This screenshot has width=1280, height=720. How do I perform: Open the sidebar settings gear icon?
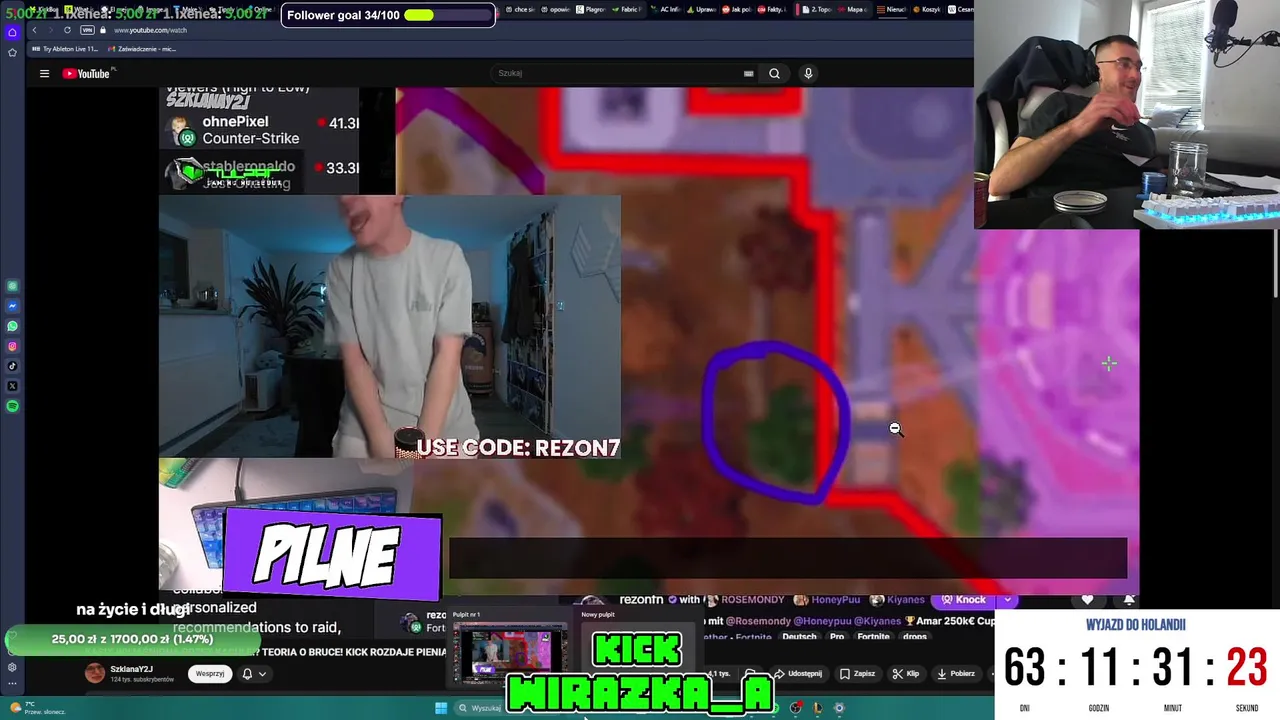(x=12, y=667)
